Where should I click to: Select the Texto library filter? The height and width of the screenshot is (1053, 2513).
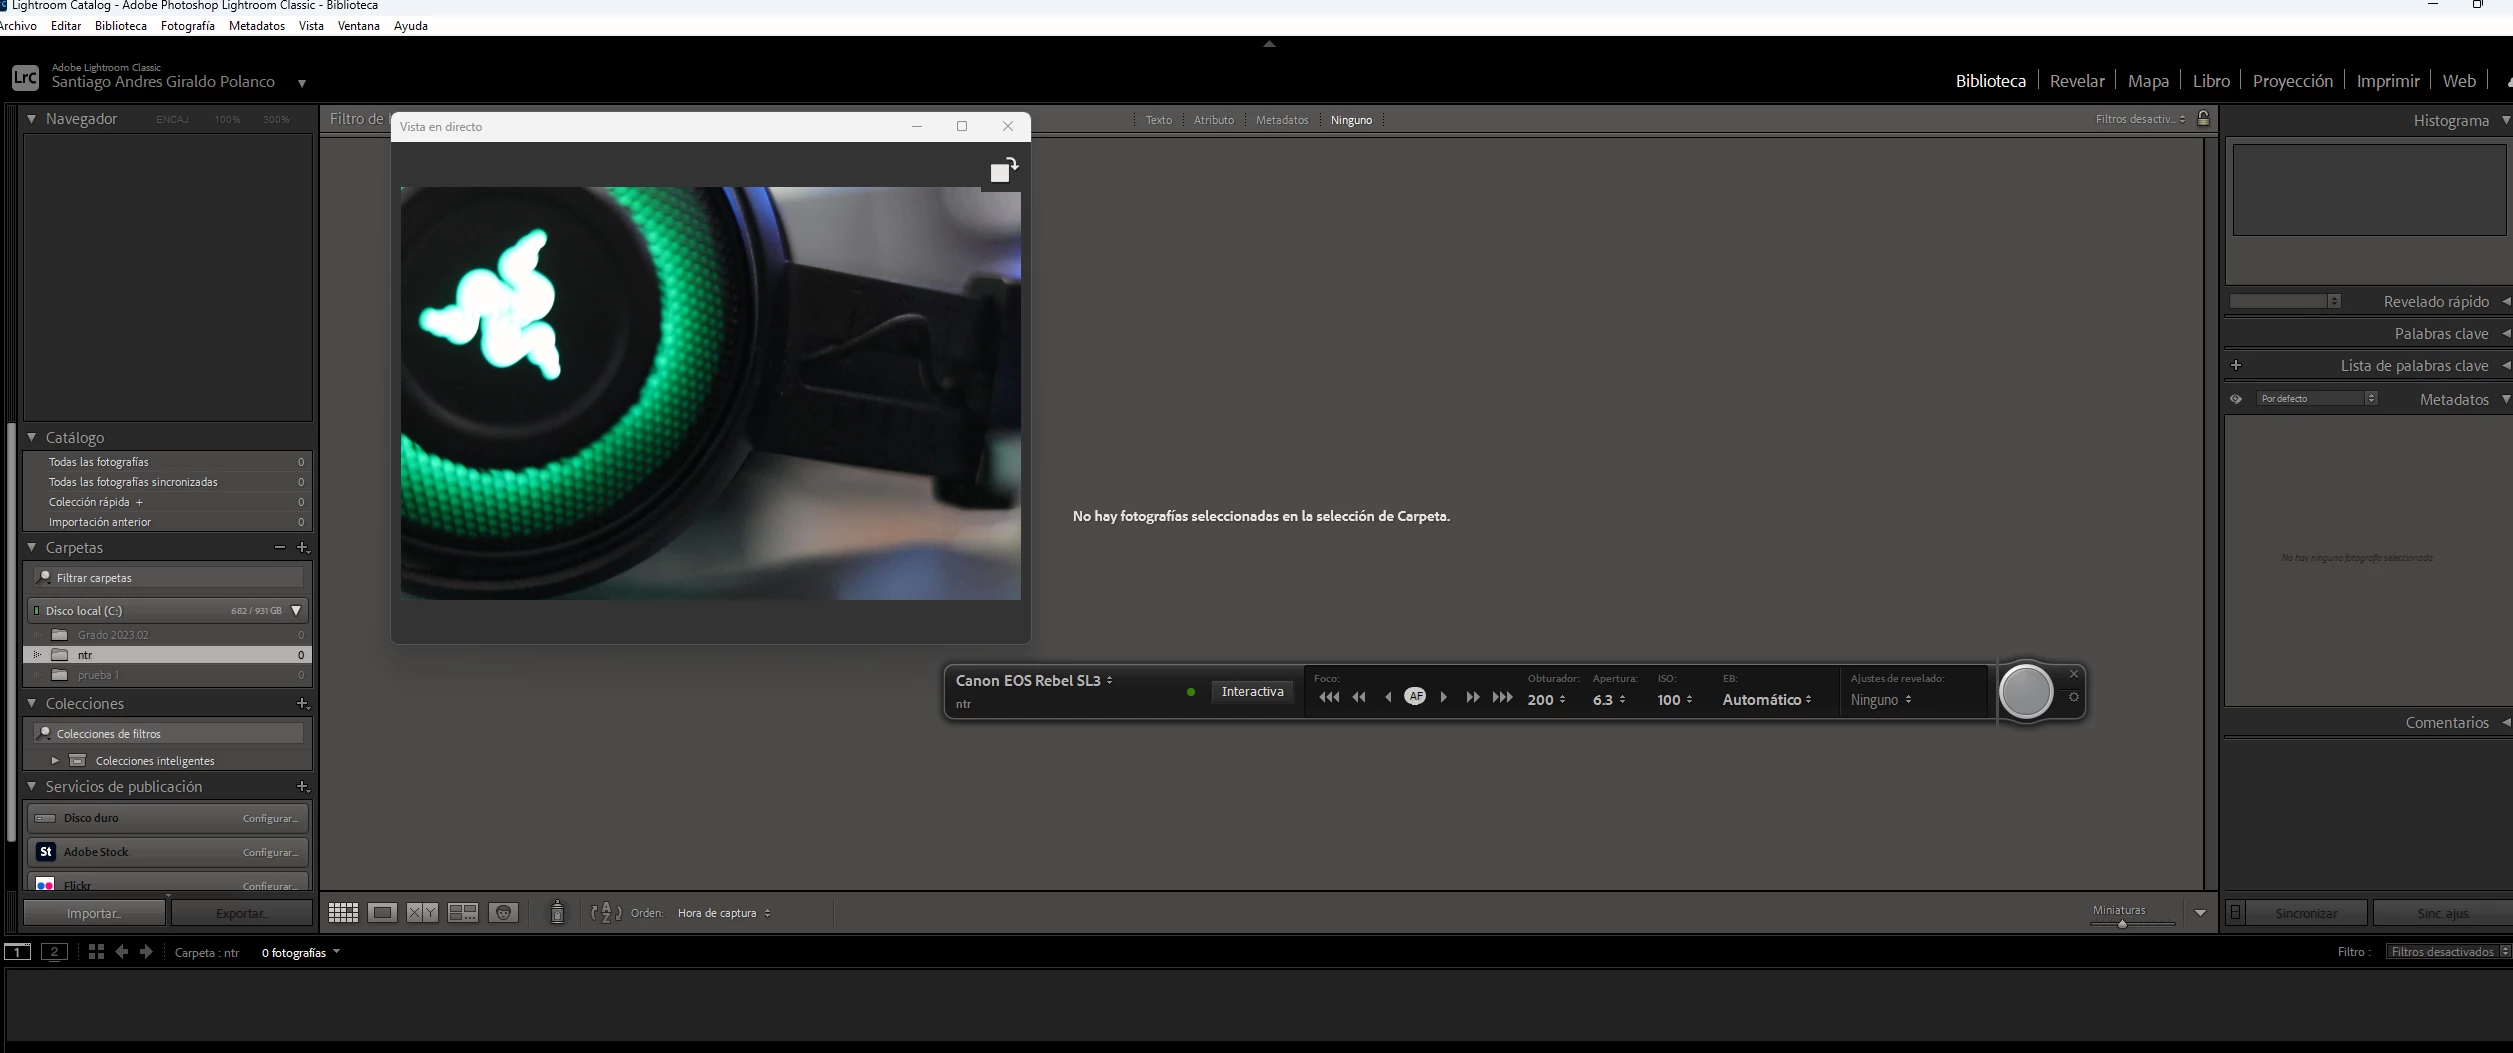(1158, 120)
